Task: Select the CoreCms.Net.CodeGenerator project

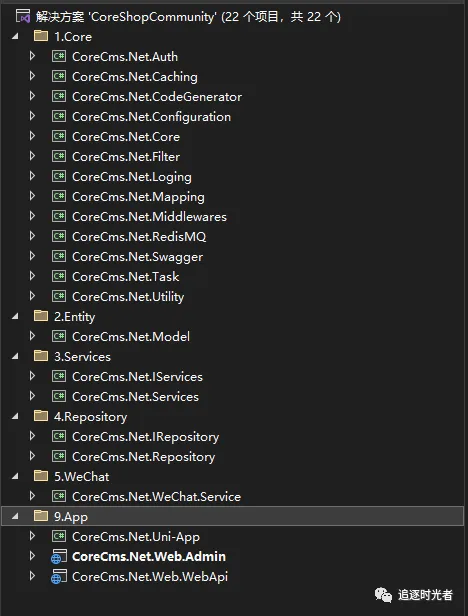Action: (157, 97)
